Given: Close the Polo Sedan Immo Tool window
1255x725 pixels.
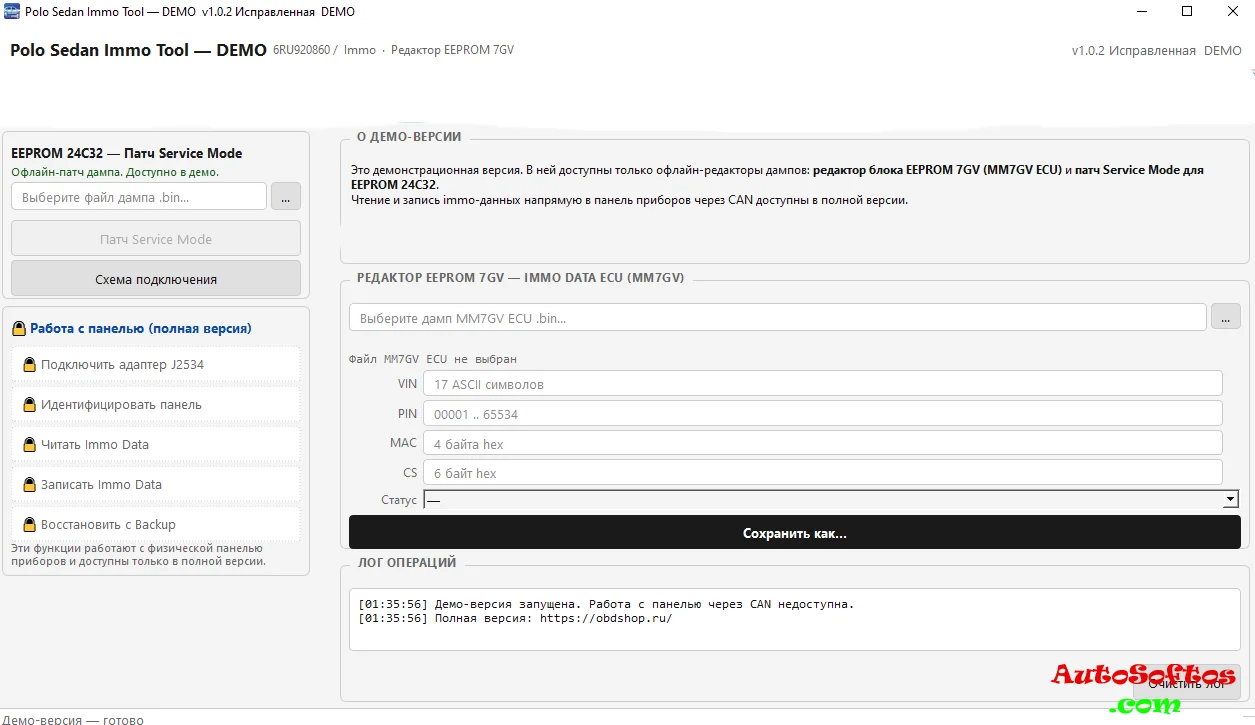Looking at the screenshot, I should tap(1233, 12).
